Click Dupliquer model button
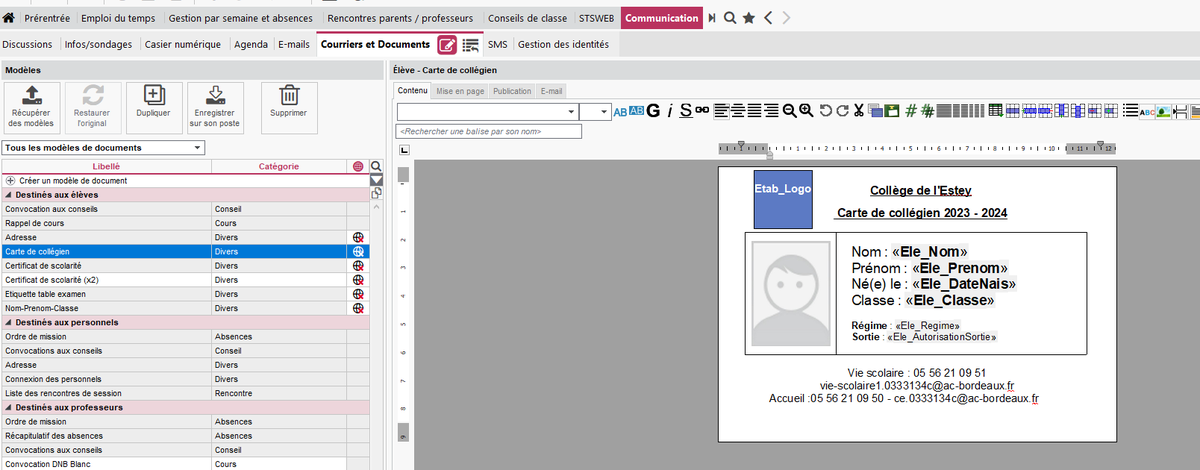The image size is (1200, 470). coord(153,108)
